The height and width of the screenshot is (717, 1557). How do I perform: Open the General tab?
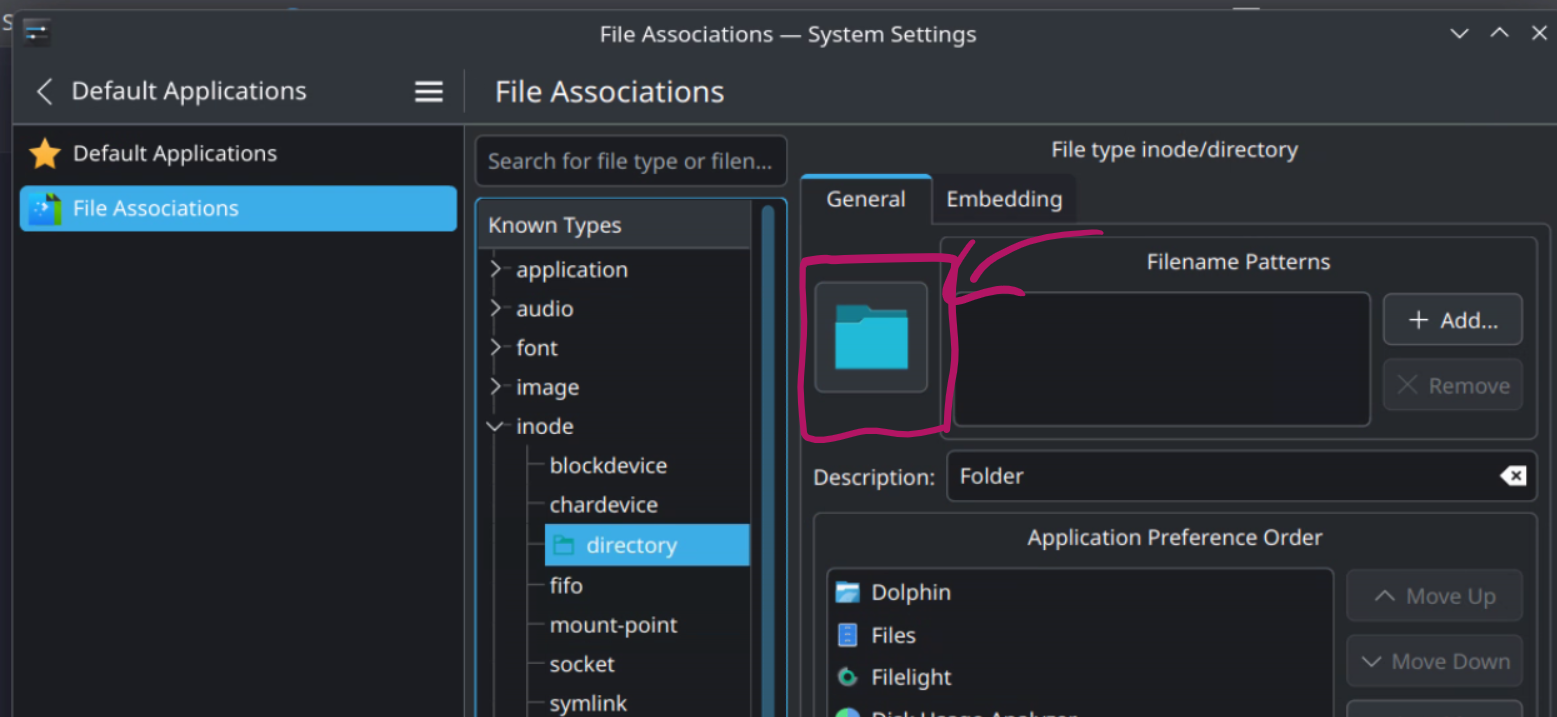[x=865, y=198]
